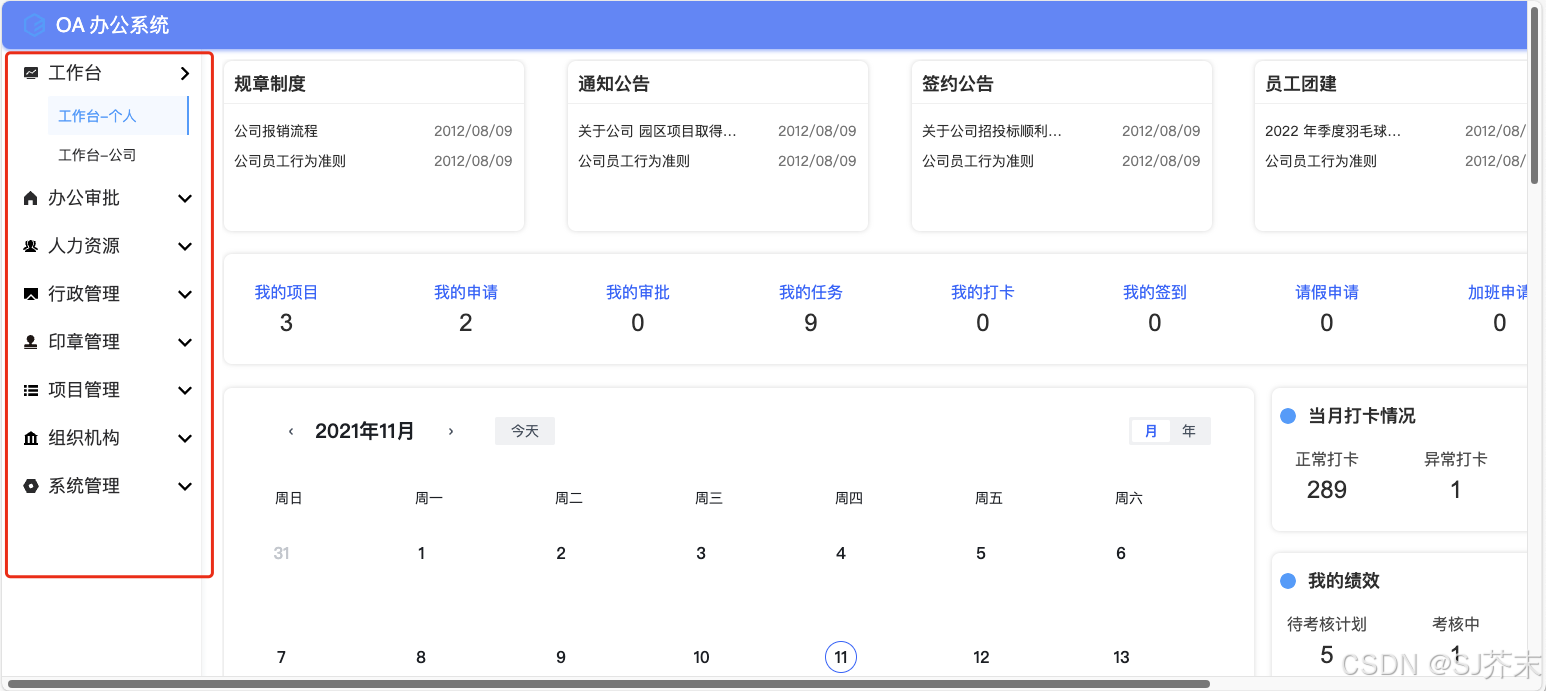Switch calendar to 年 view
1546x691 pixels.
pos(1189,431)
